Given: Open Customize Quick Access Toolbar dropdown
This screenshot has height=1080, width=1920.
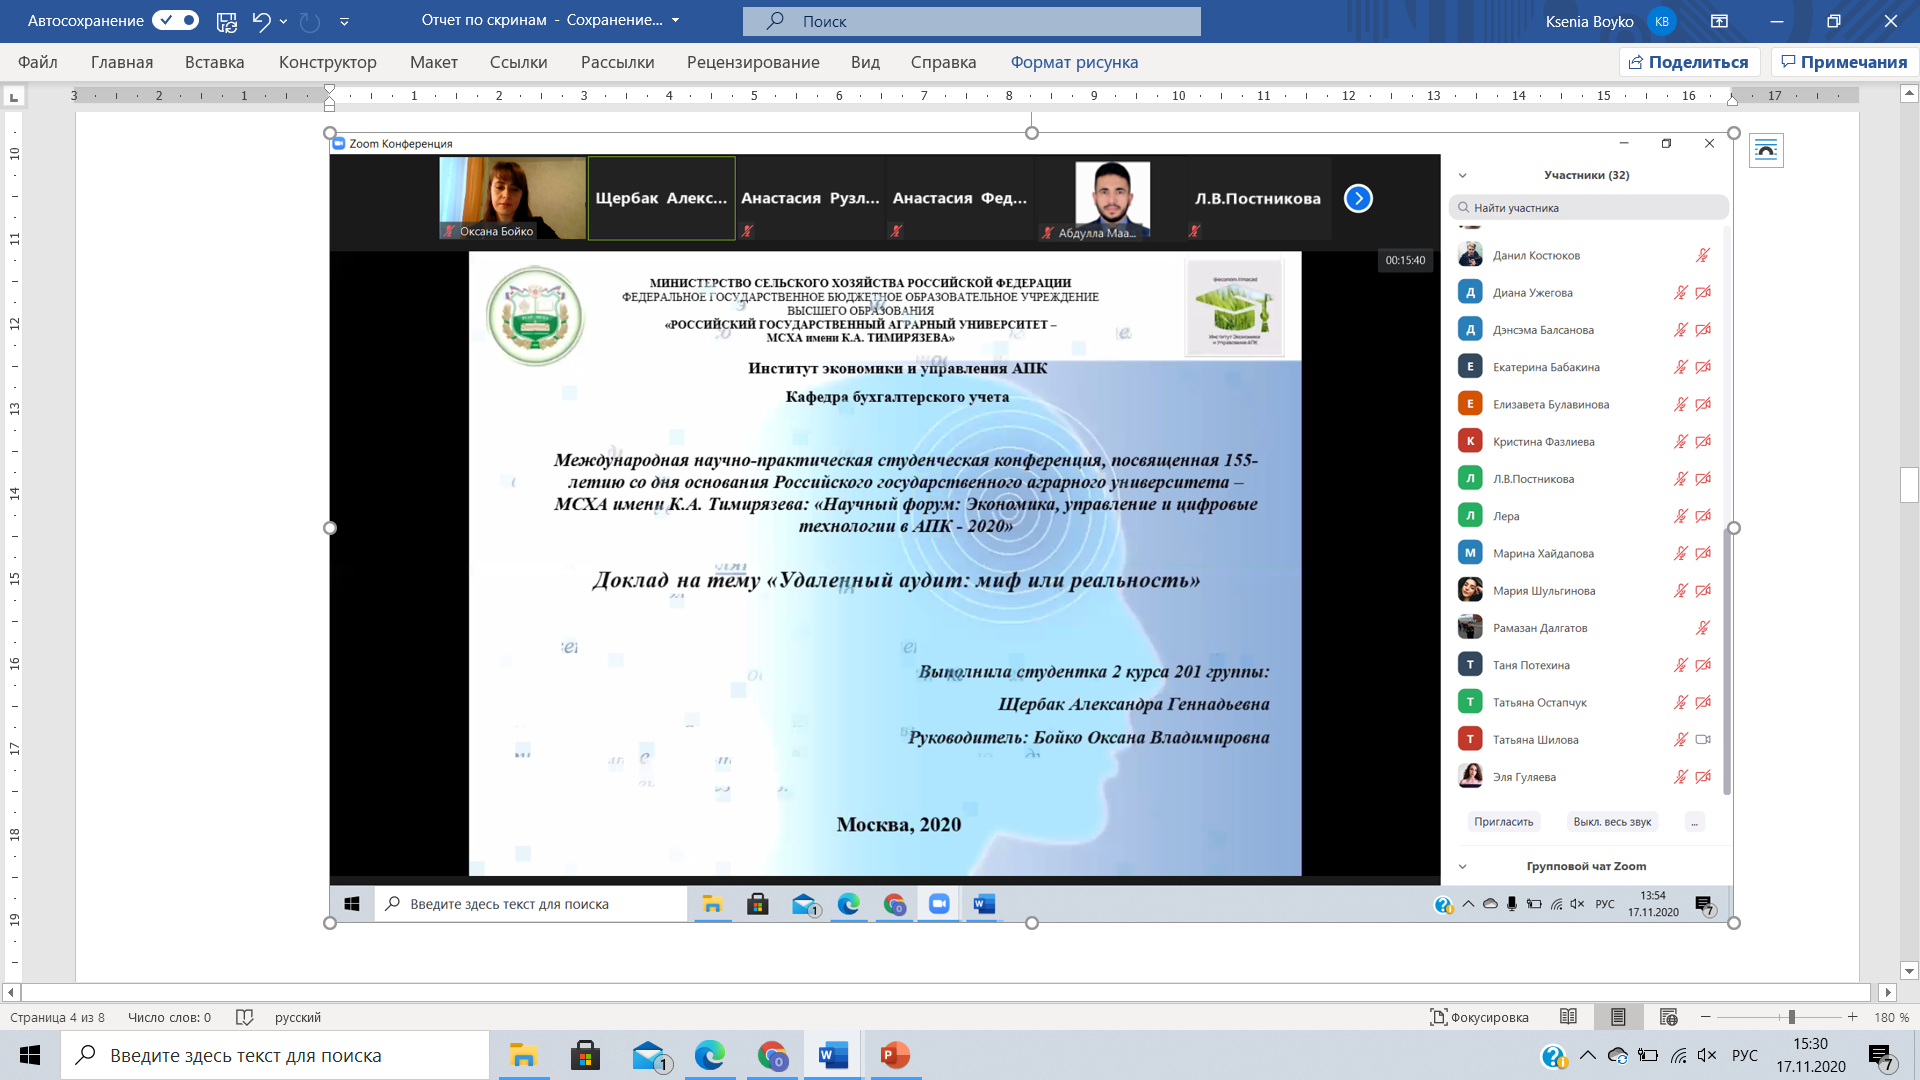Looking at the screenshot, I should [344, 21].
